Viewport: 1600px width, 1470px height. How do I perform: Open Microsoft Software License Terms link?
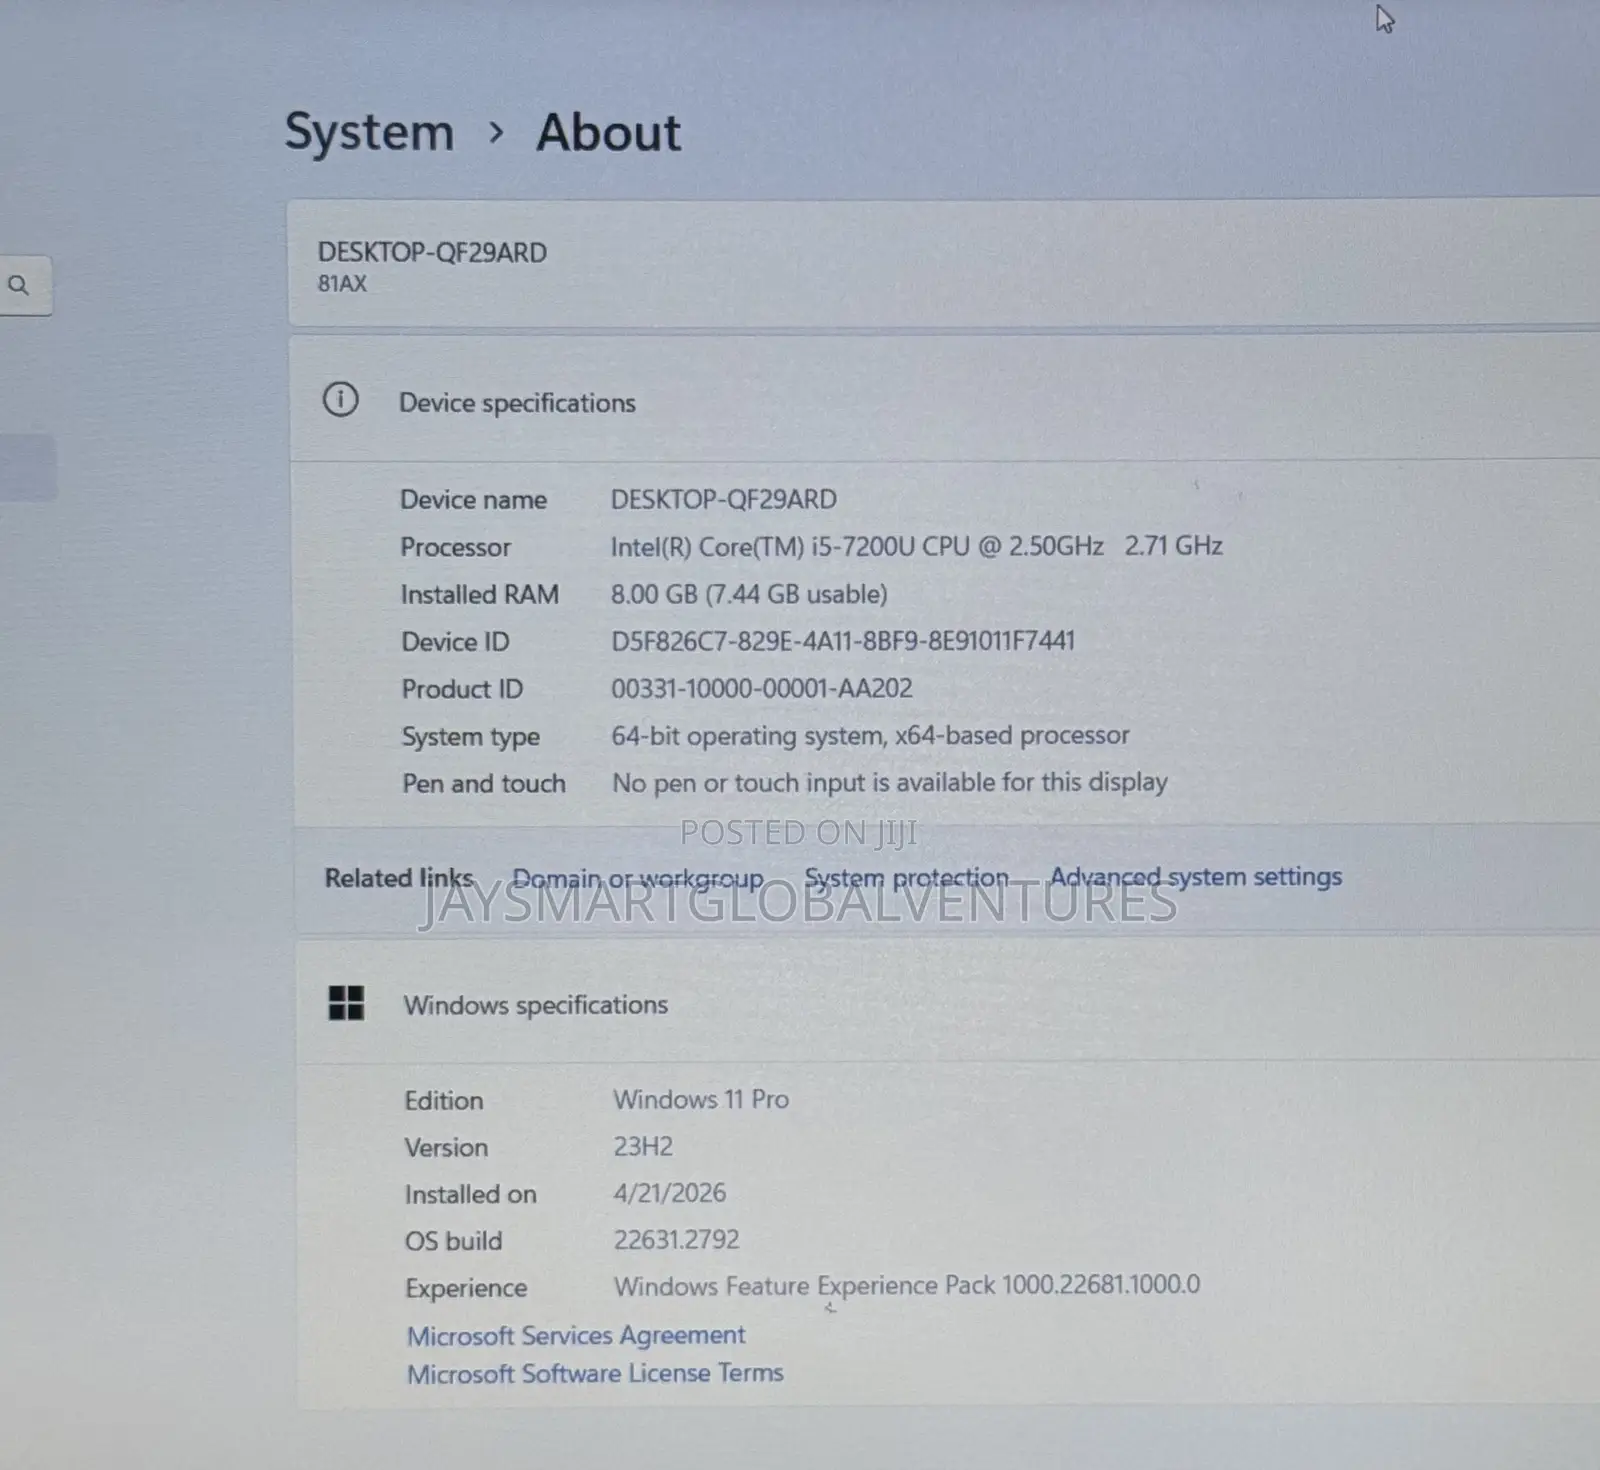click(x=595, y=1373)
